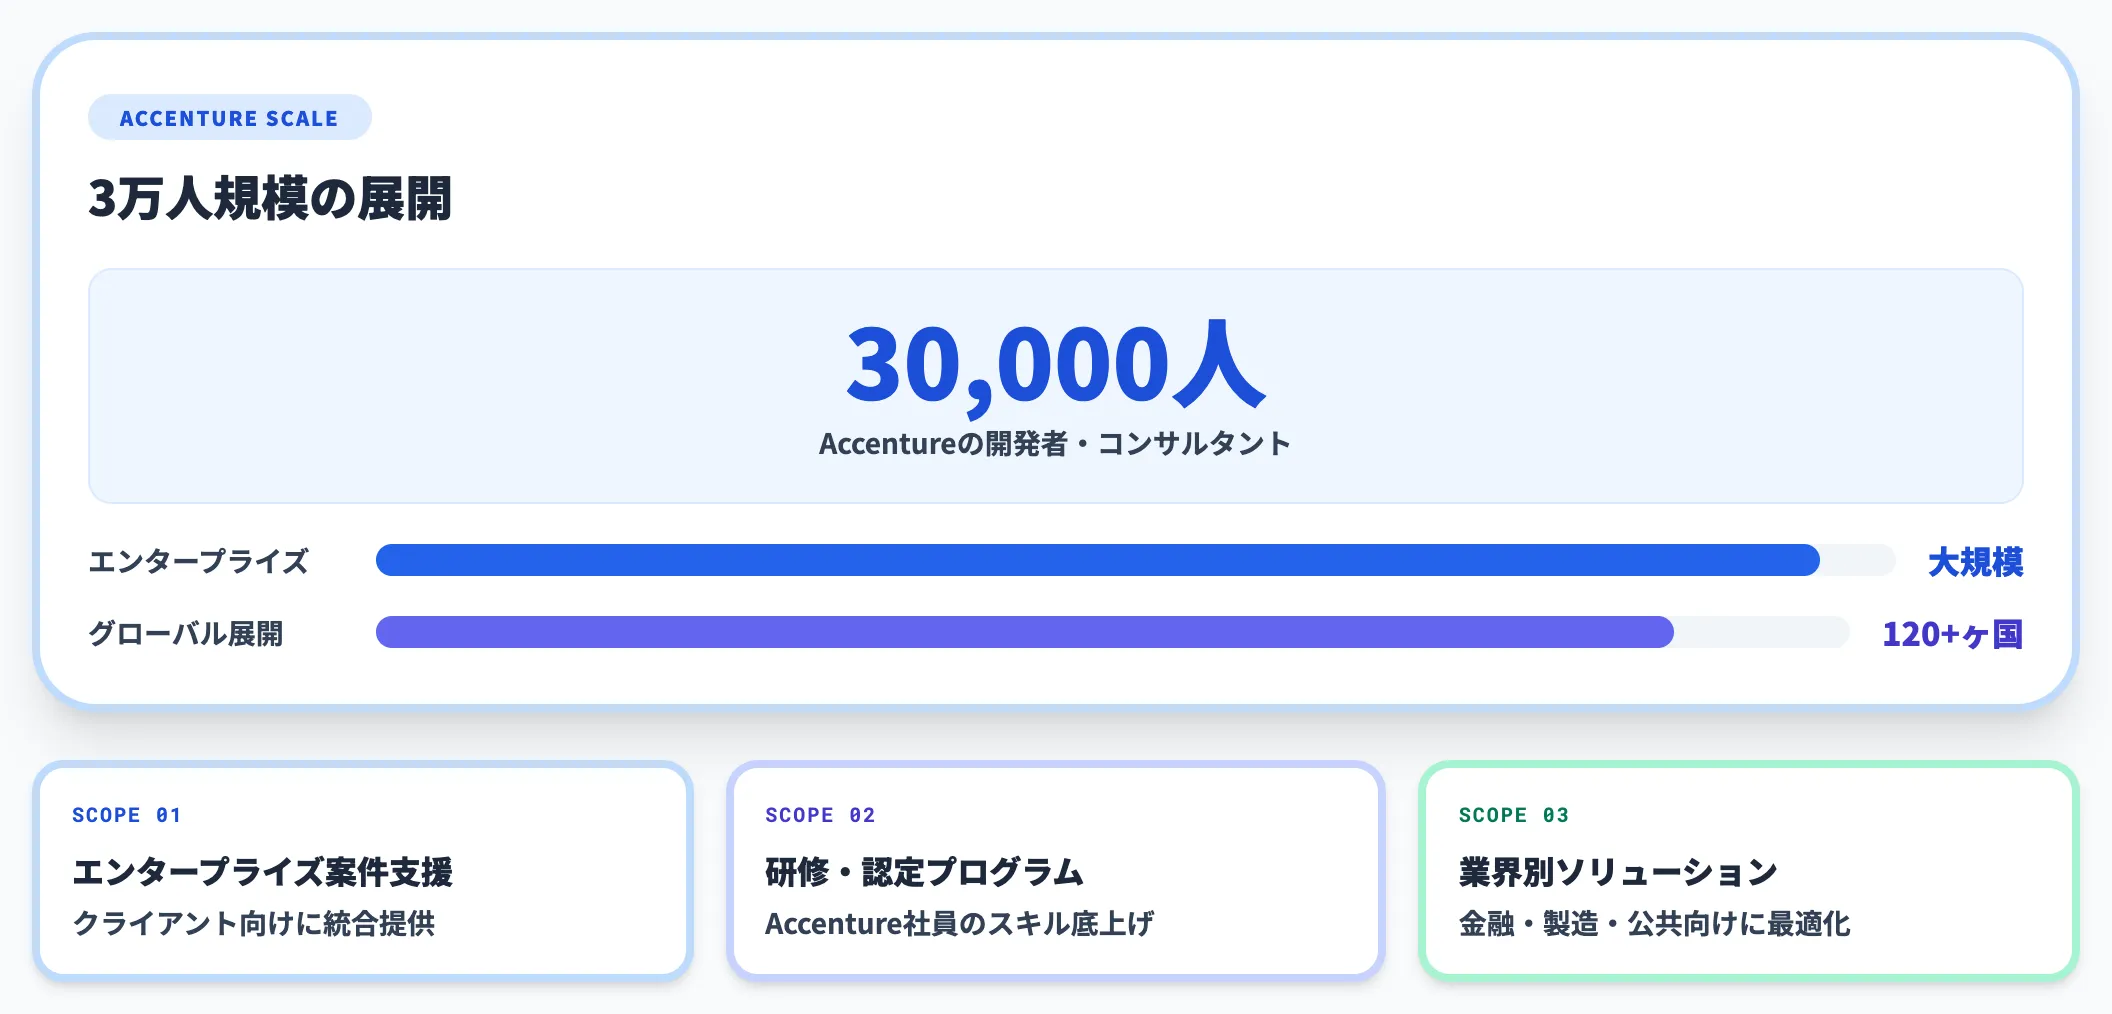2112x1014 pixels.
Task: Click the 大規模 value text
Action: point(1975,562)
